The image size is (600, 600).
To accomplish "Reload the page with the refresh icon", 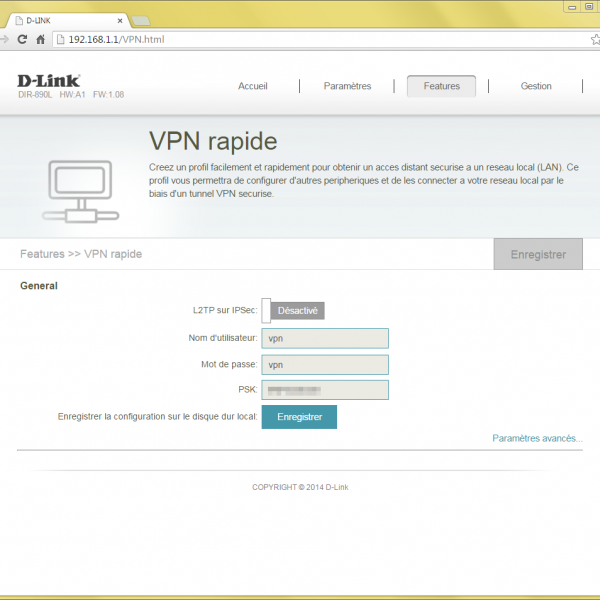I will pos(22,40).
